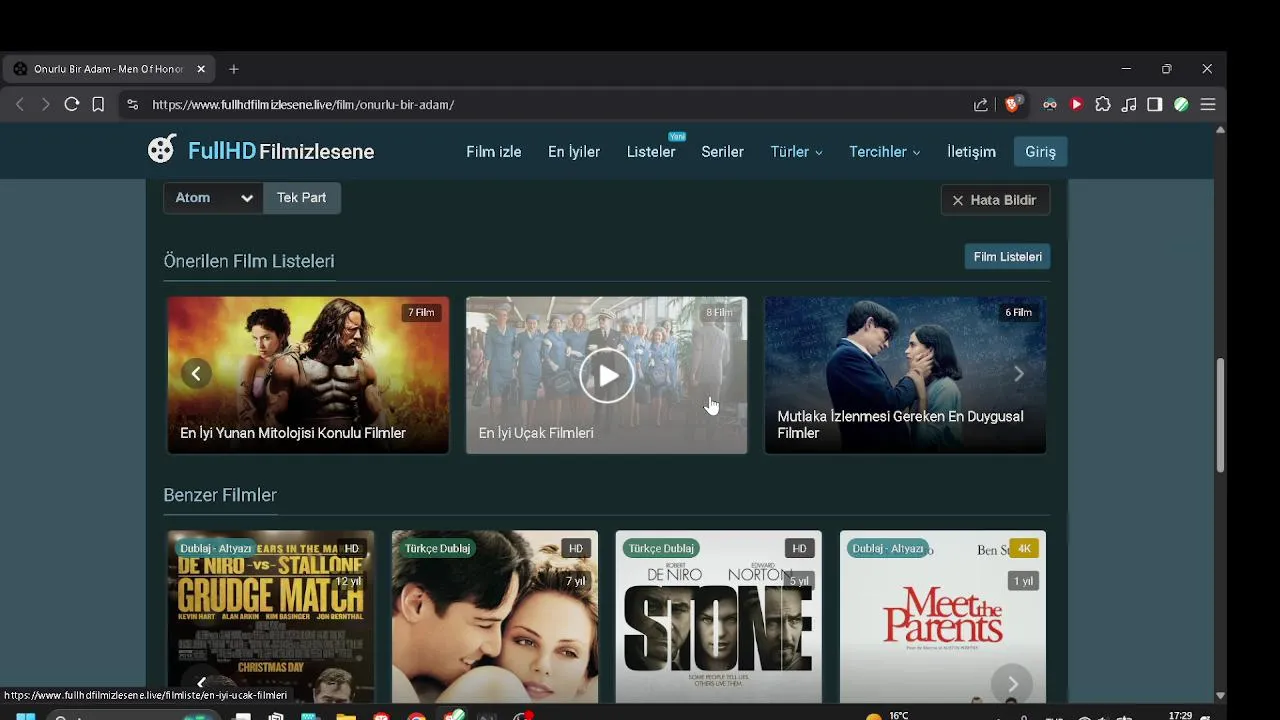Click the Giriş login button
Viewport: 1280px width, 720px height.
pos(1040,152)
